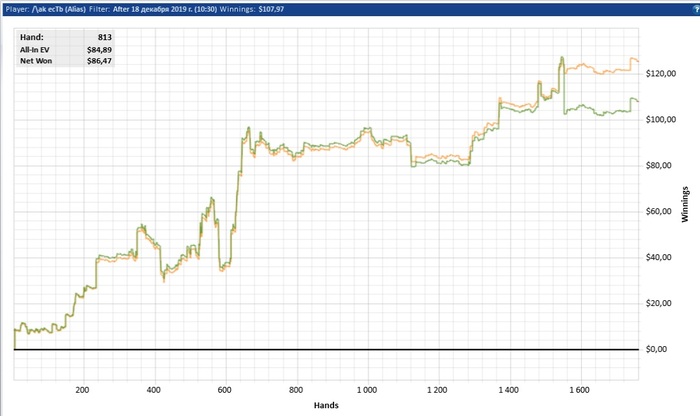Click the All-In EV $84,89 row

click(x=66, y=50)
